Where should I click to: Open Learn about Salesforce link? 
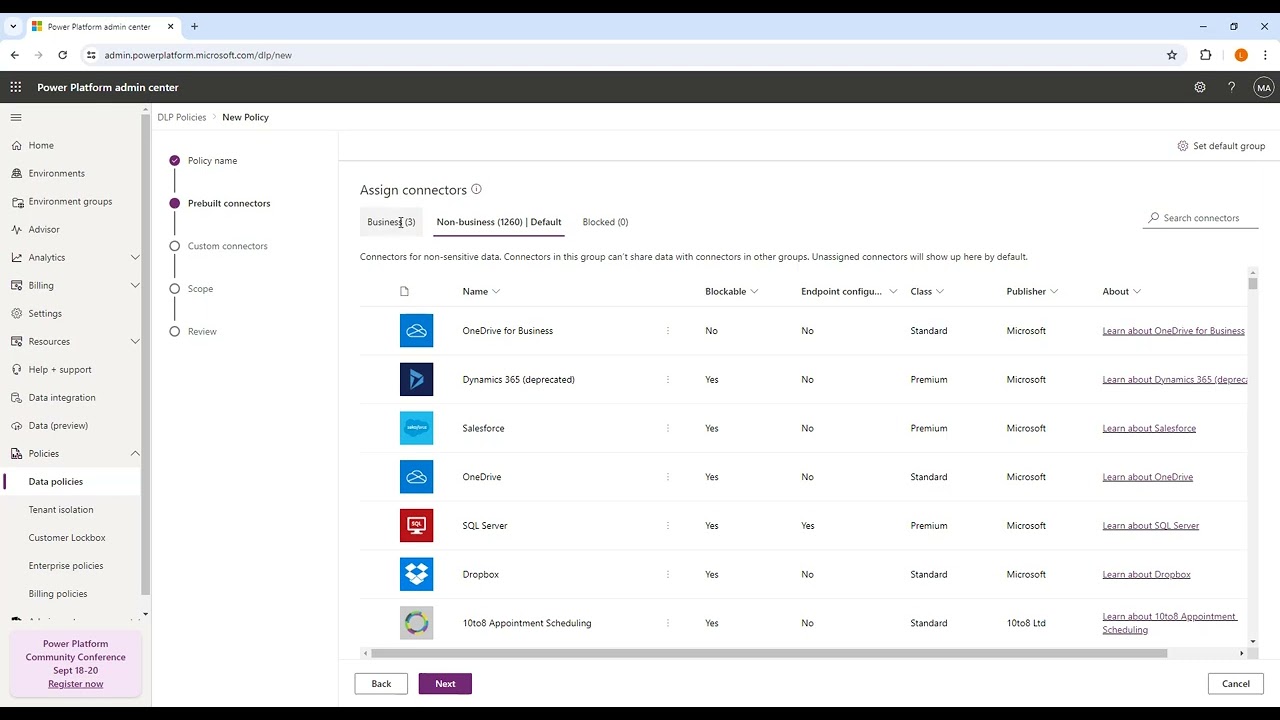pos(1149,428)
